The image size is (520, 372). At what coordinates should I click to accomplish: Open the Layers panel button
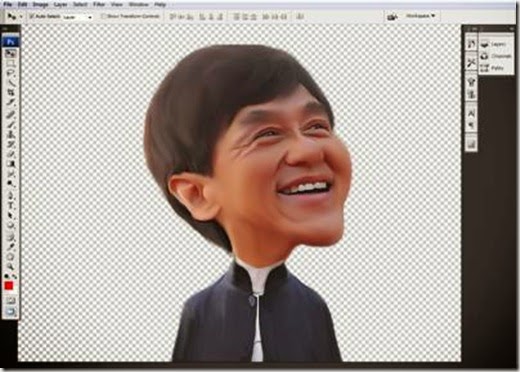[x=494, y=44]
